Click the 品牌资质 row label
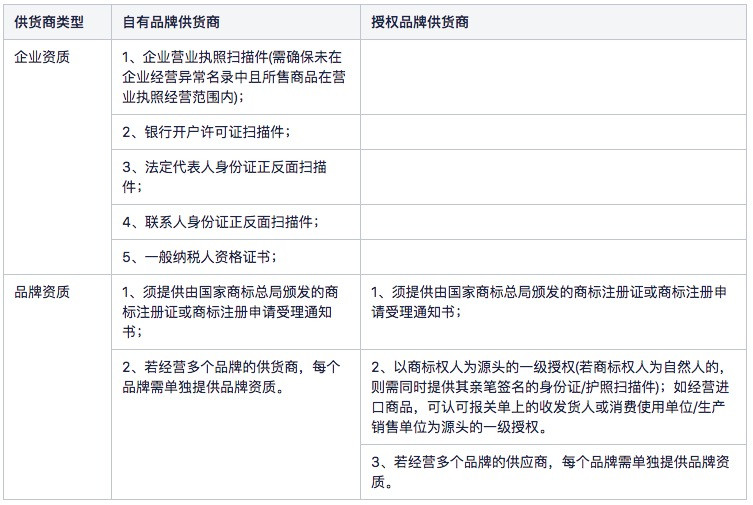 point(57,387)
